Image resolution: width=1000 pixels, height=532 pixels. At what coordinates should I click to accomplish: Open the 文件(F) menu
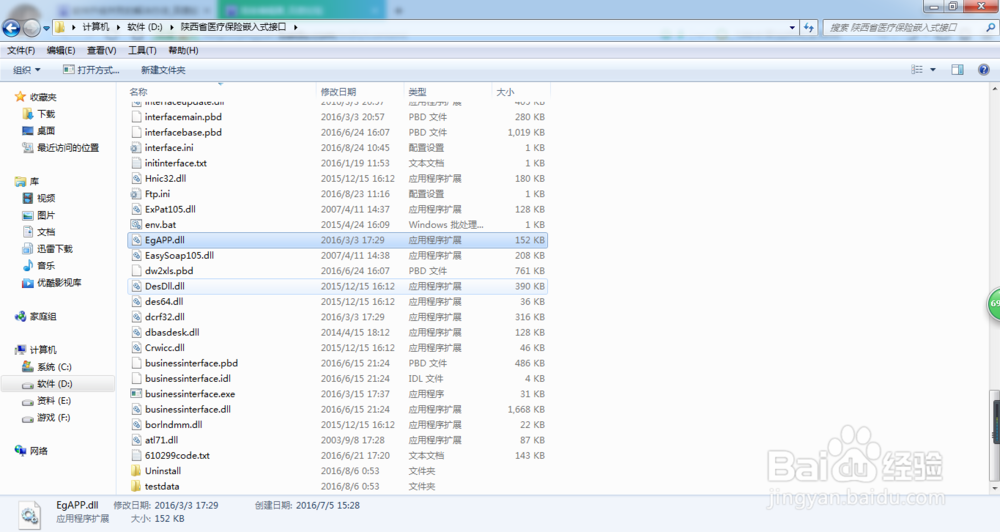[x=21, y=50]
